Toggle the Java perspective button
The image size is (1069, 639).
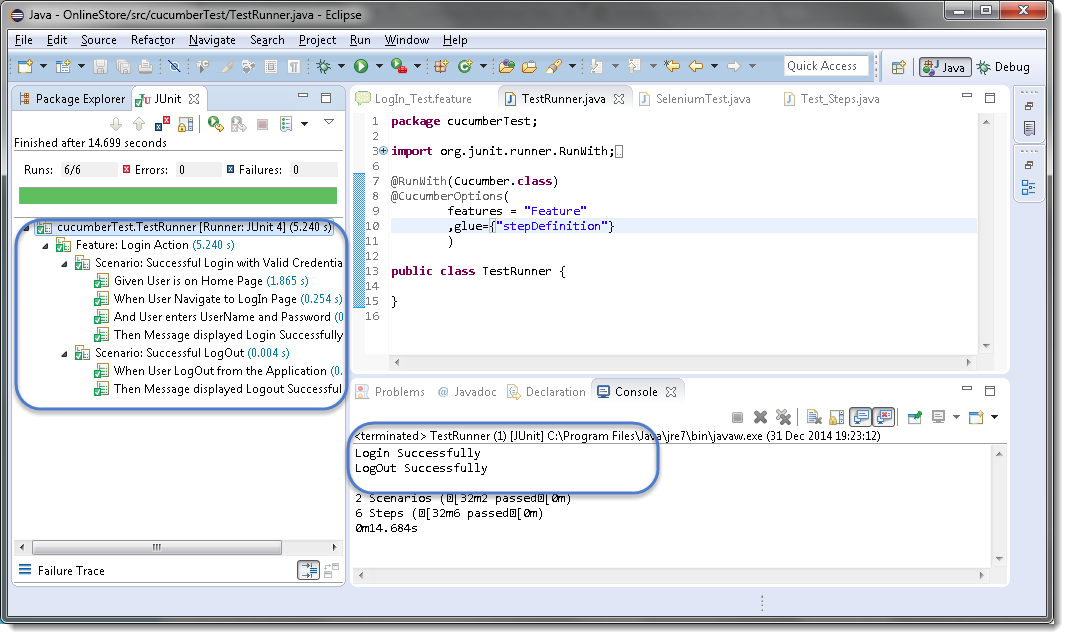point(945,67)
